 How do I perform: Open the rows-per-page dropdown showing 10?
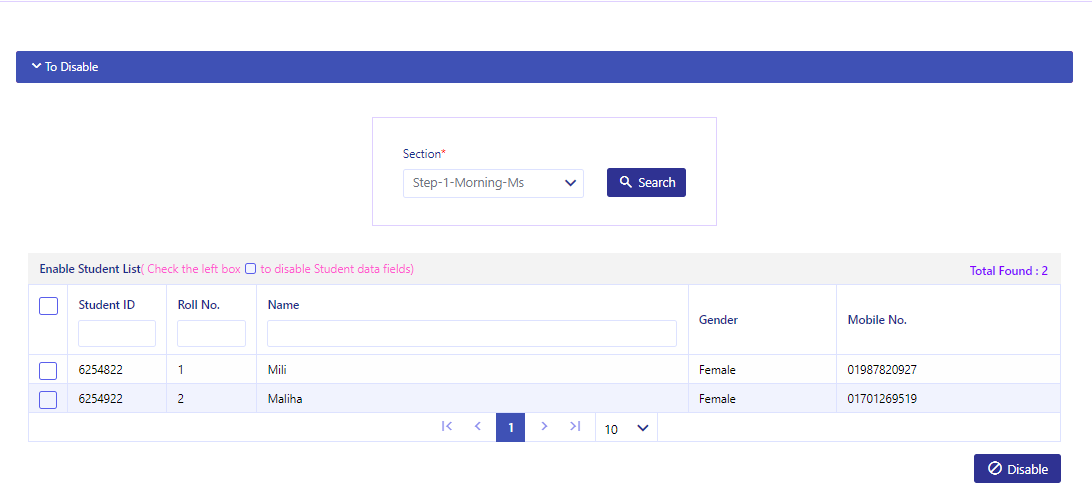coord(626,428)
